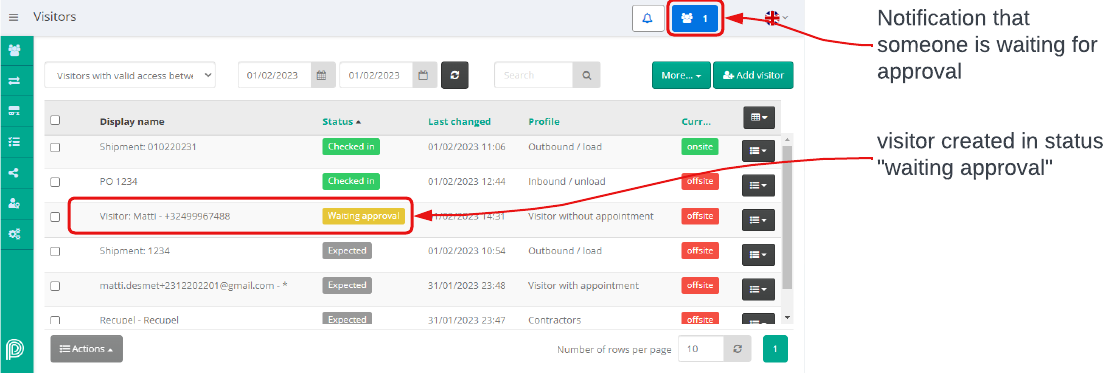Sort by the Profile column header

(544, 122)
